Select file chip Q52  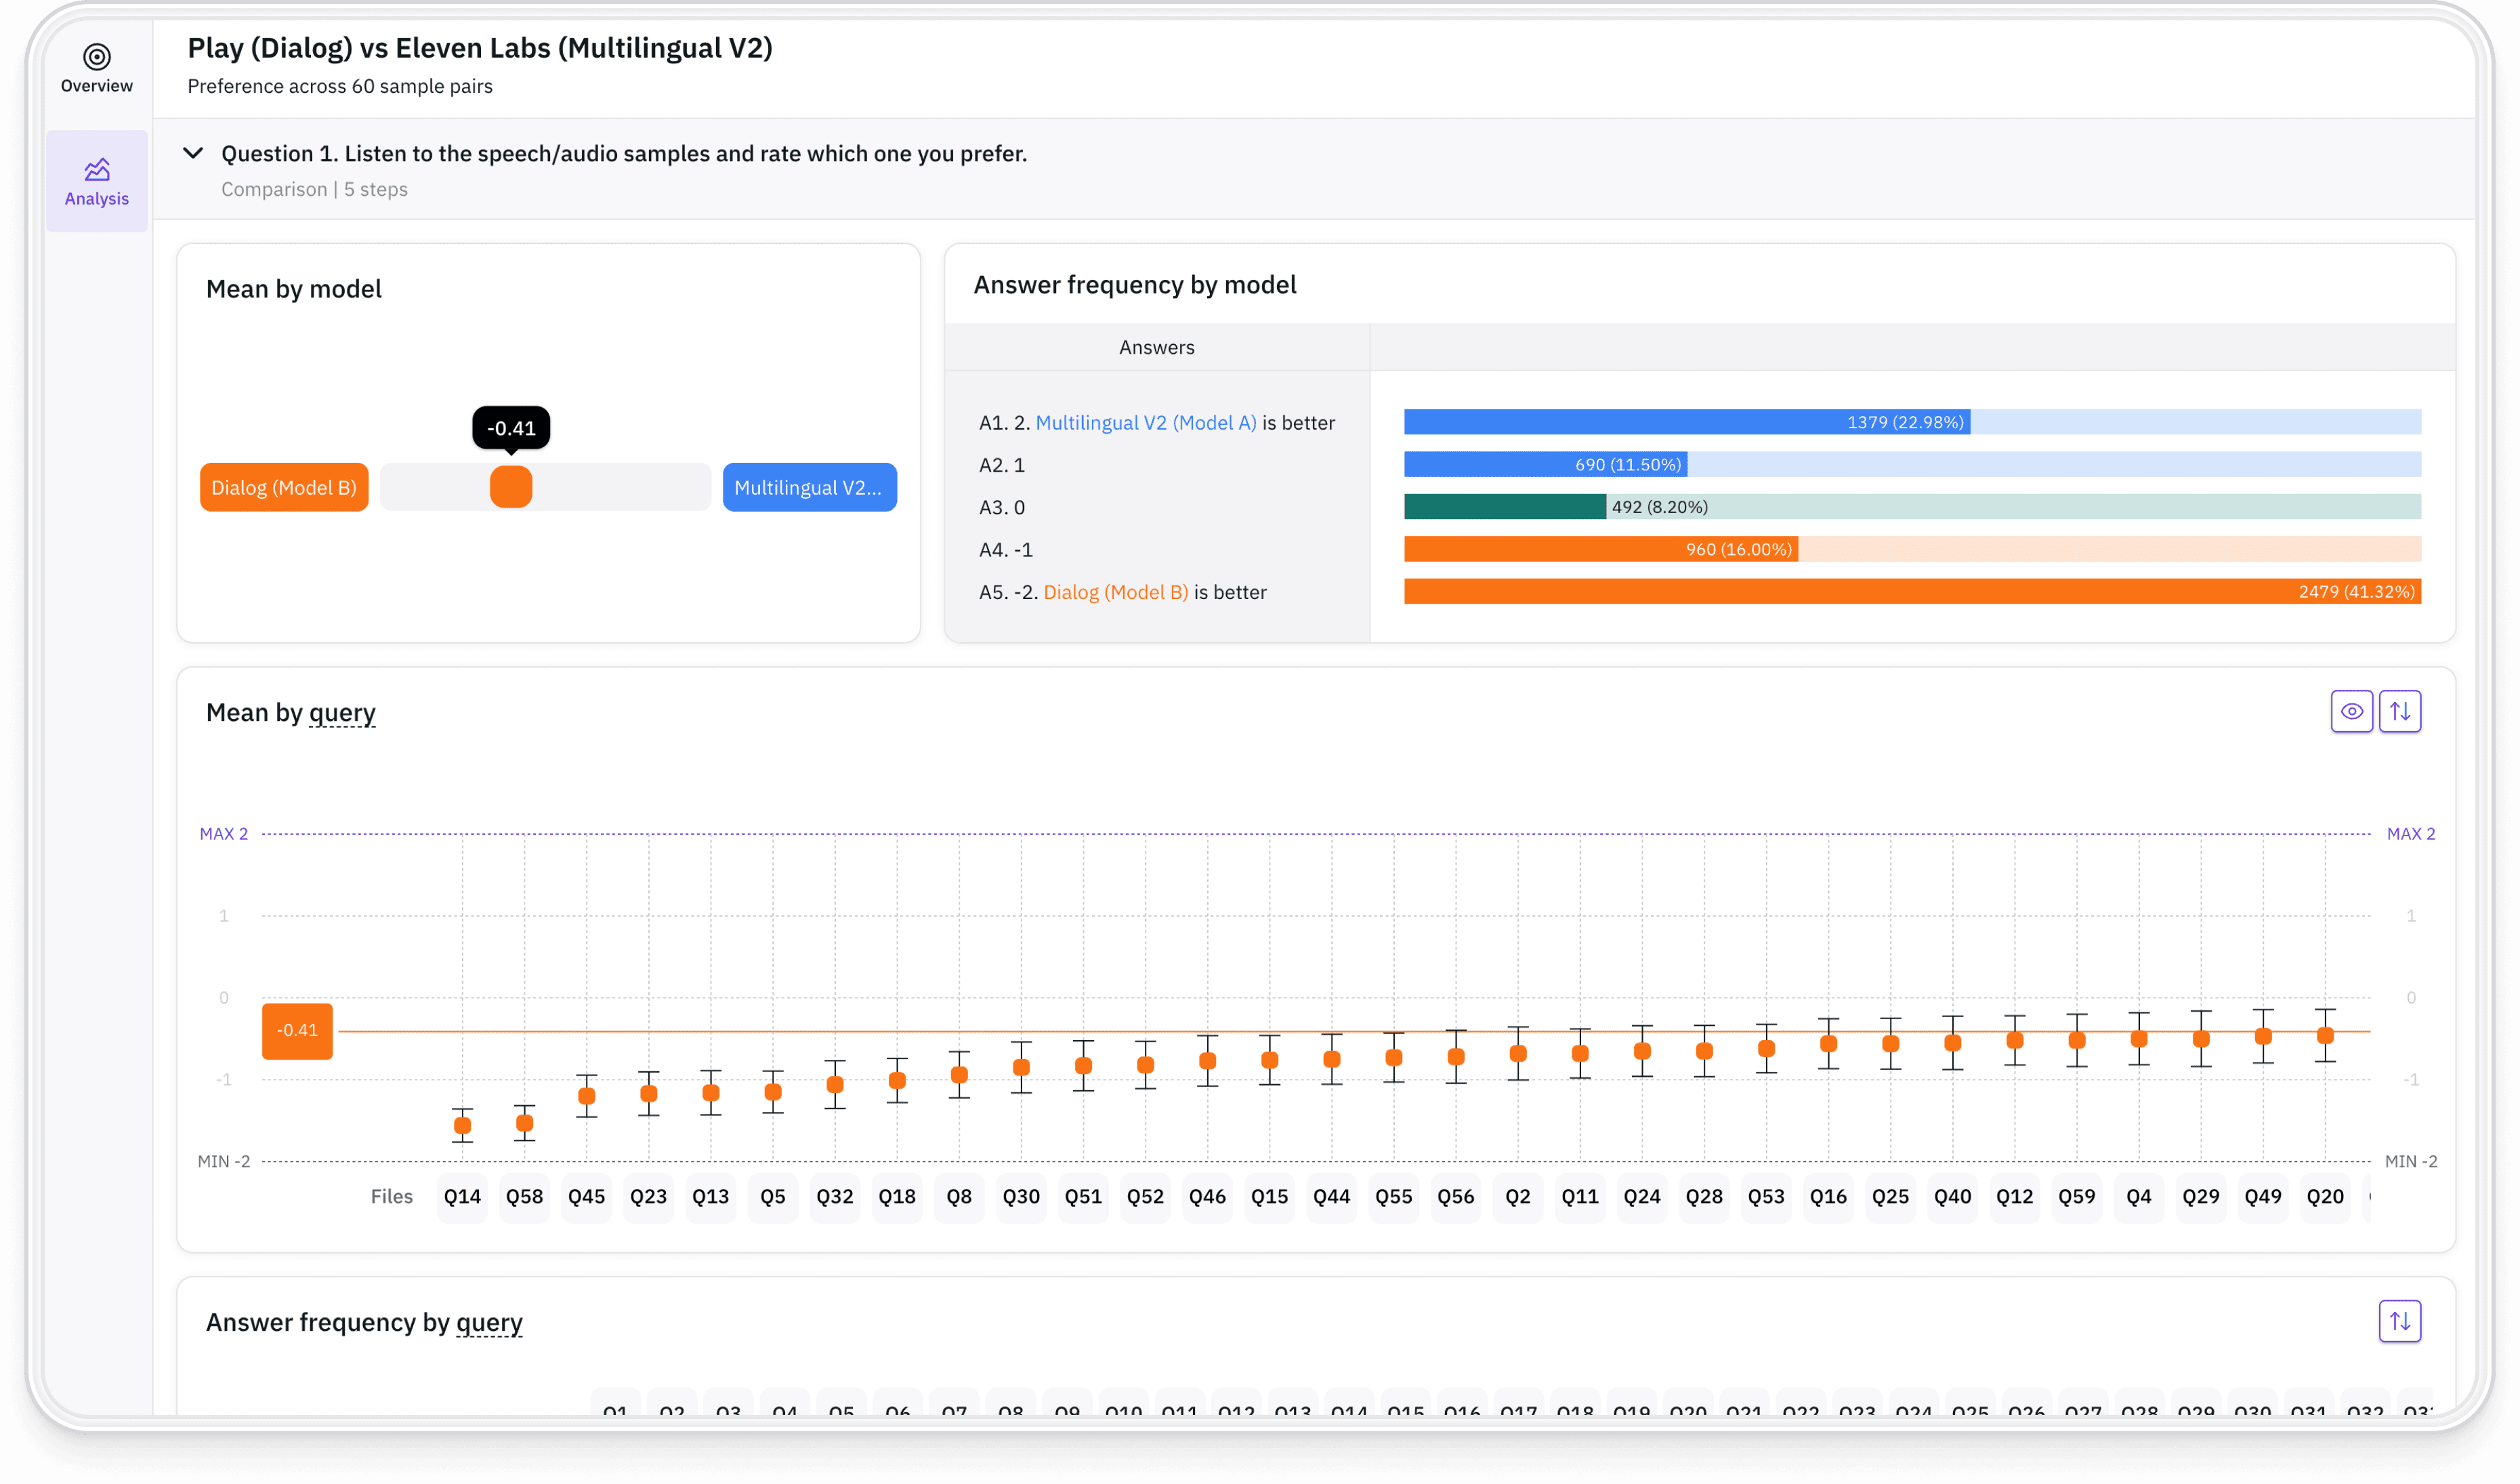(x=1145, y=1196)
